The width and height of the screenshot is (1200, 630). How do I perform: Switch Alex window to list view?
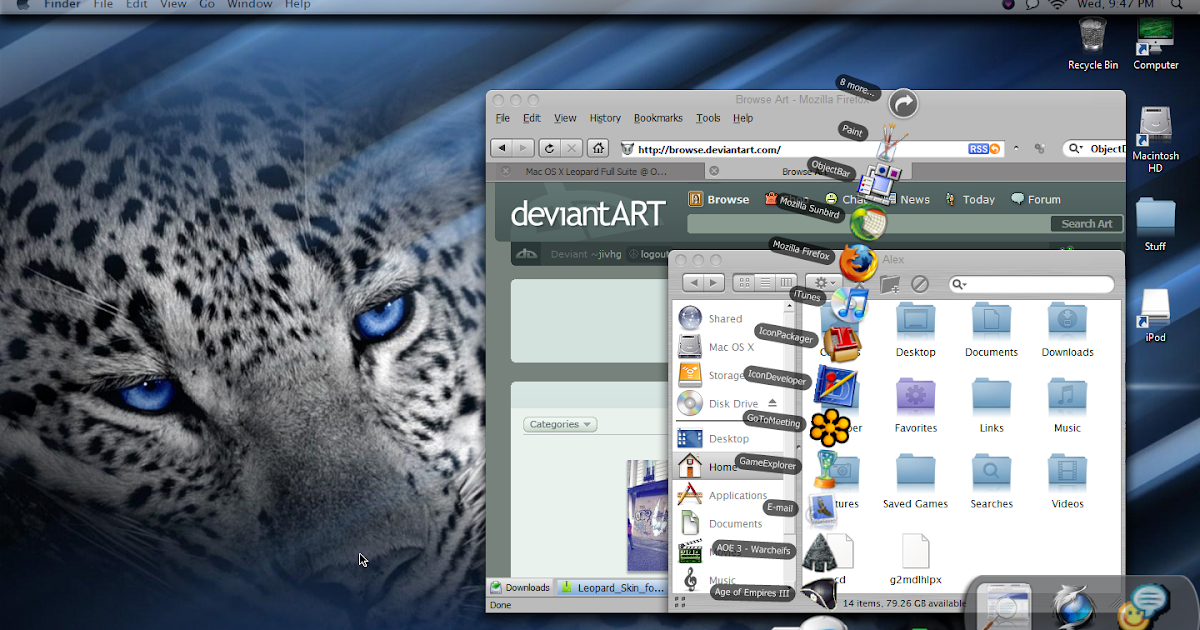(765, 284)
